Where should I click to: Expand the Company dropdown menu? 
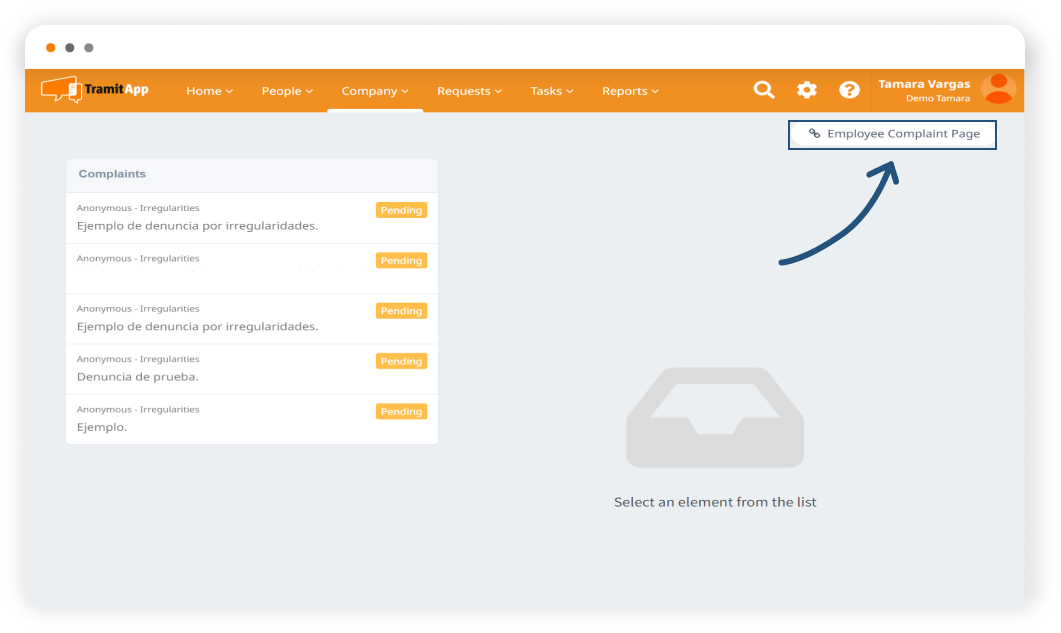(375, 91)
